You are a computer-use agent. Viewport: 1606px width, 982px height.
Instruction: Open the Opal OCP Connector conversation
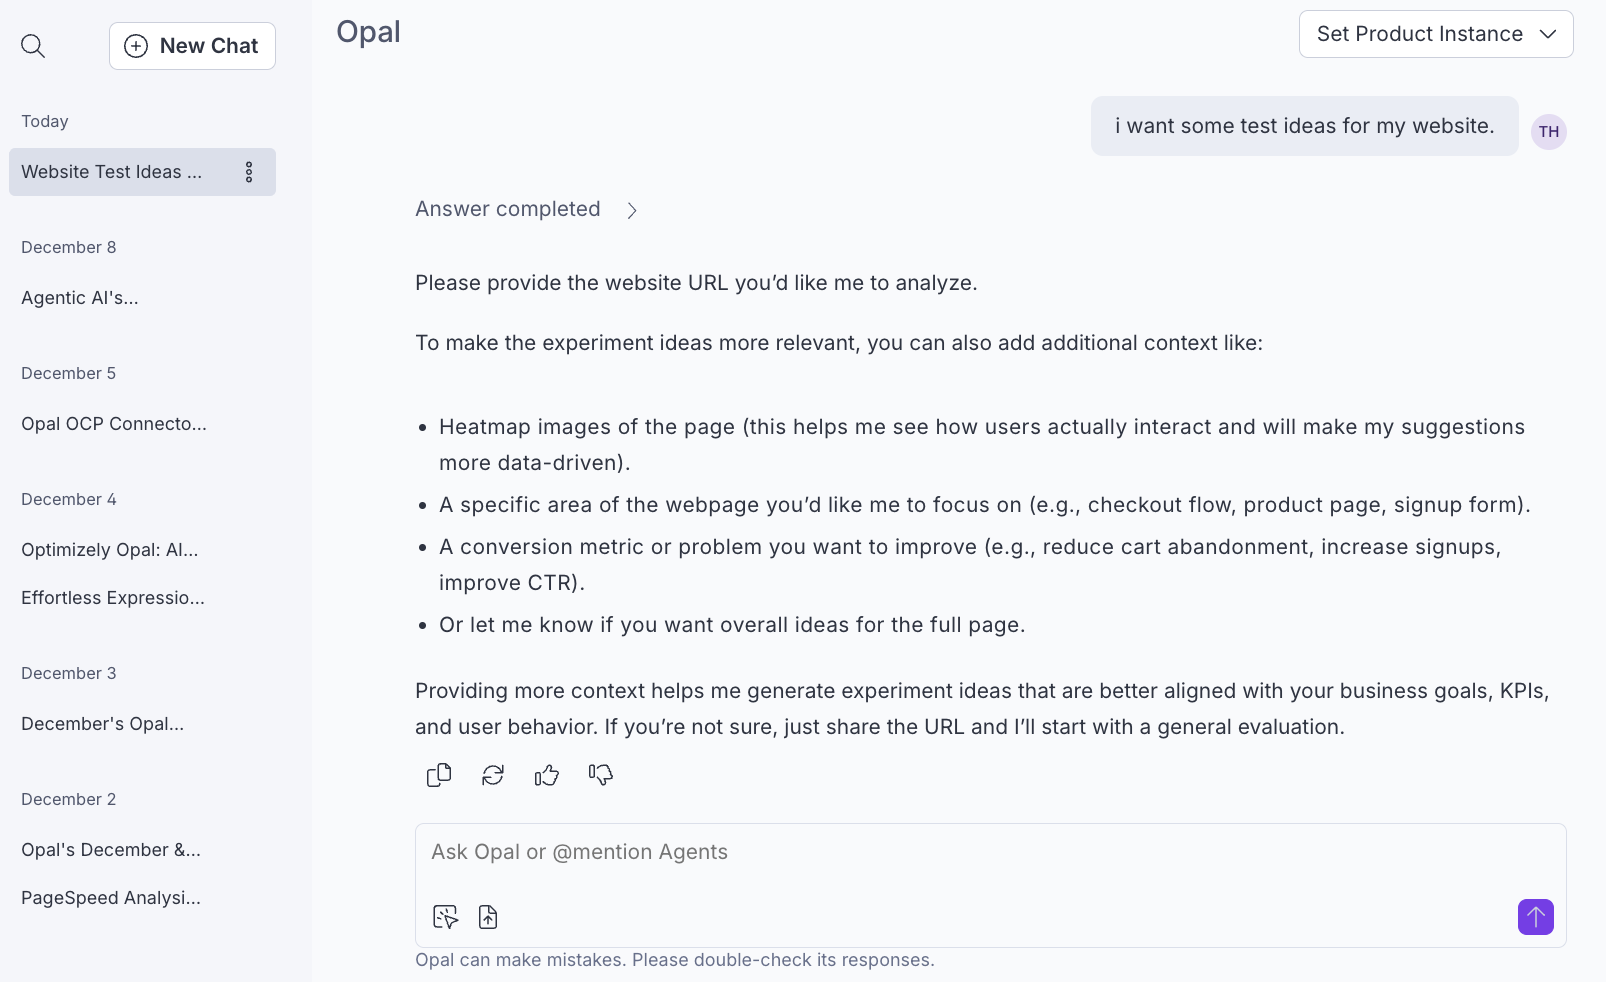113,423
